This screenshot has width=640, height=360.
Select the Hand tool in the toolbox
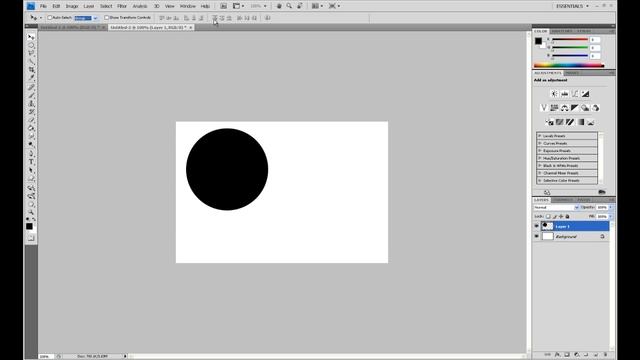coord(31,204)
